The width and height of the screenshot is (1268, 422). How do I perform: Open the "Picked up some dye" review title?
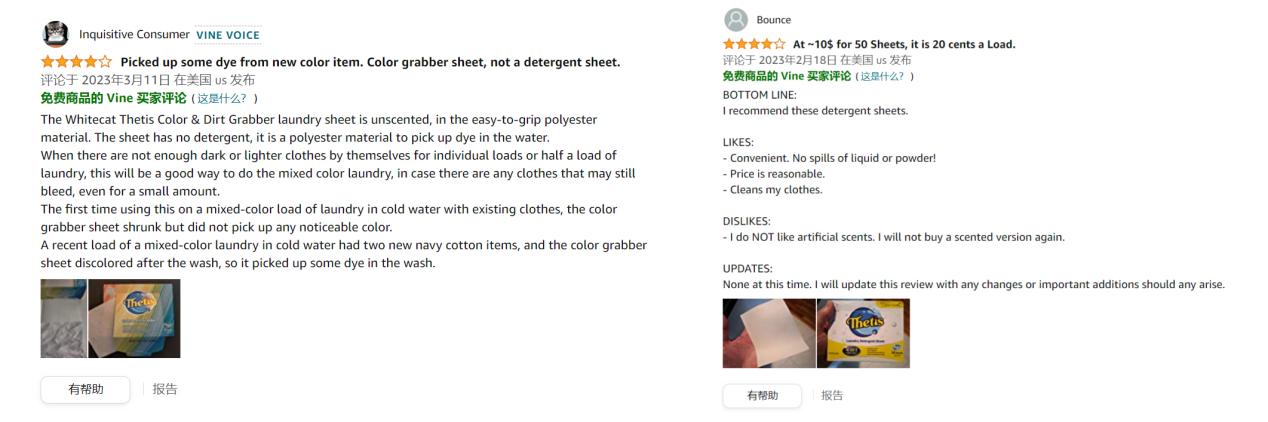click(x=370, y=62)
